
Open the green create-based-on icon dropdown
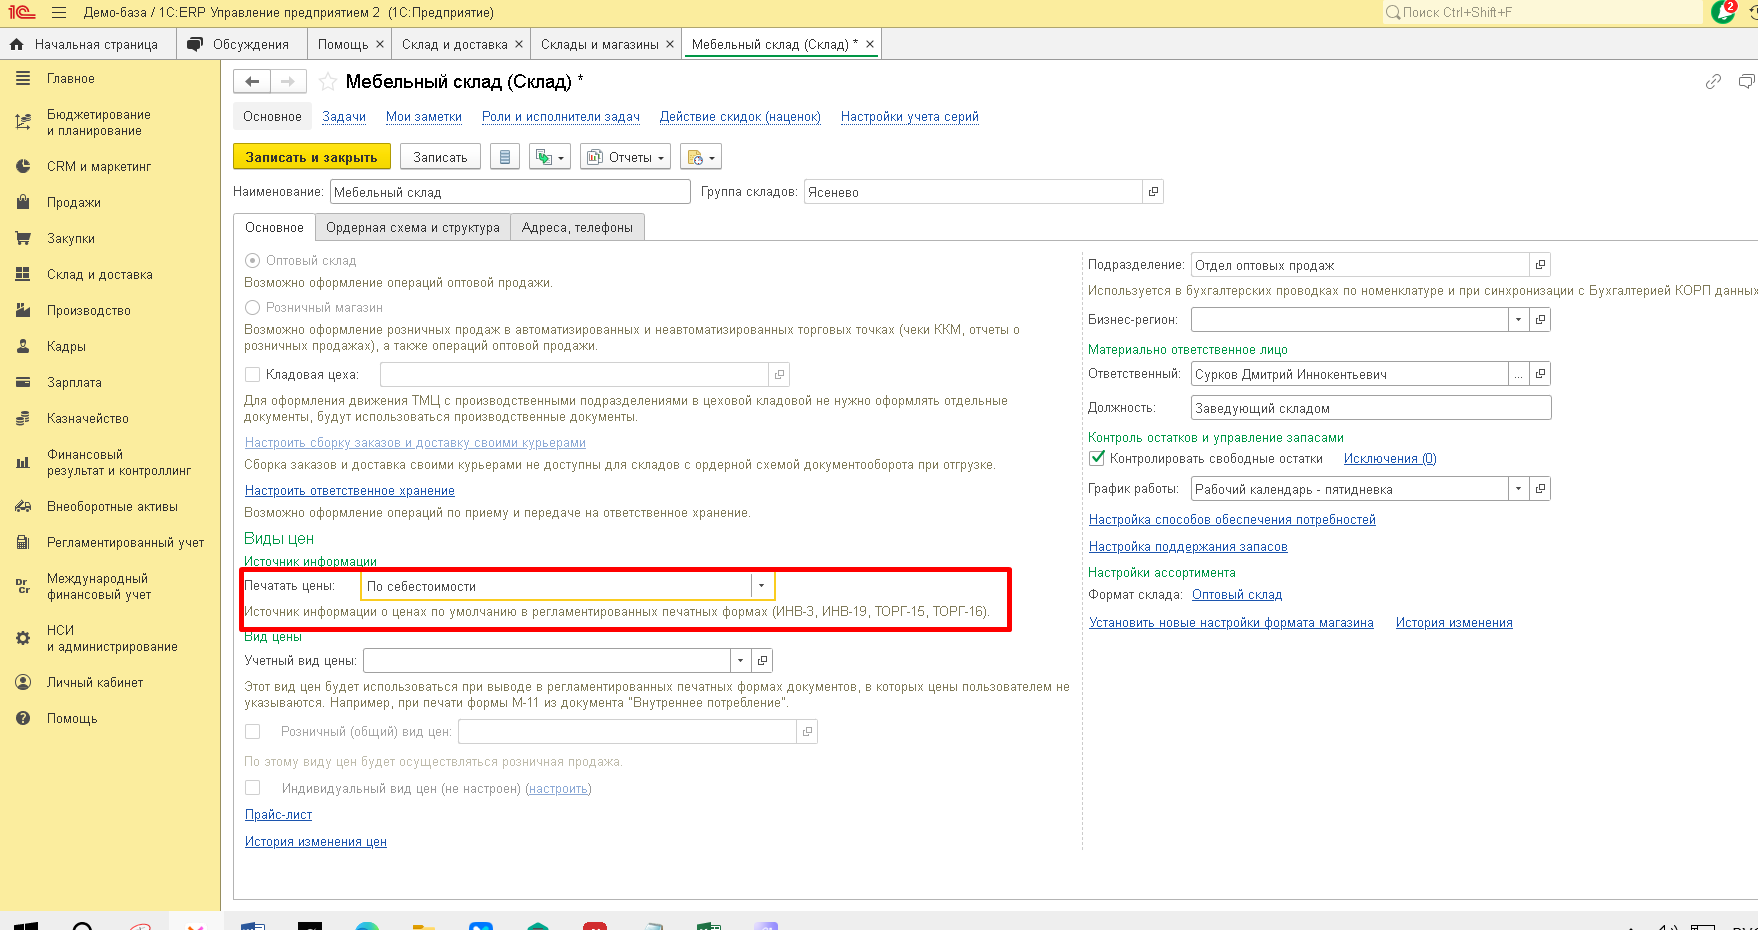coord(550,157)
